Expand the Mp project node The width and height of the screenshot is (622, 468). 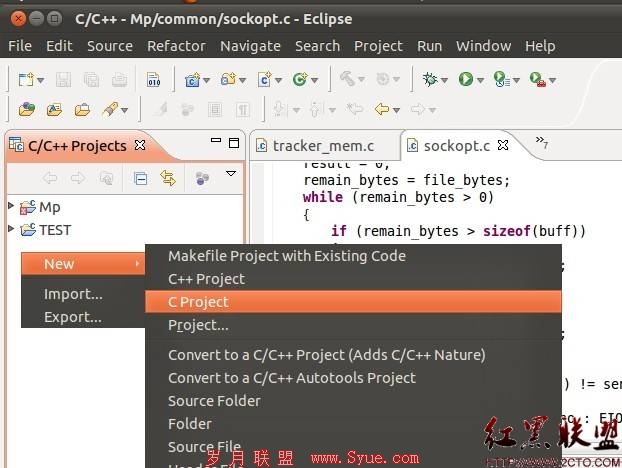pos(11,205)
